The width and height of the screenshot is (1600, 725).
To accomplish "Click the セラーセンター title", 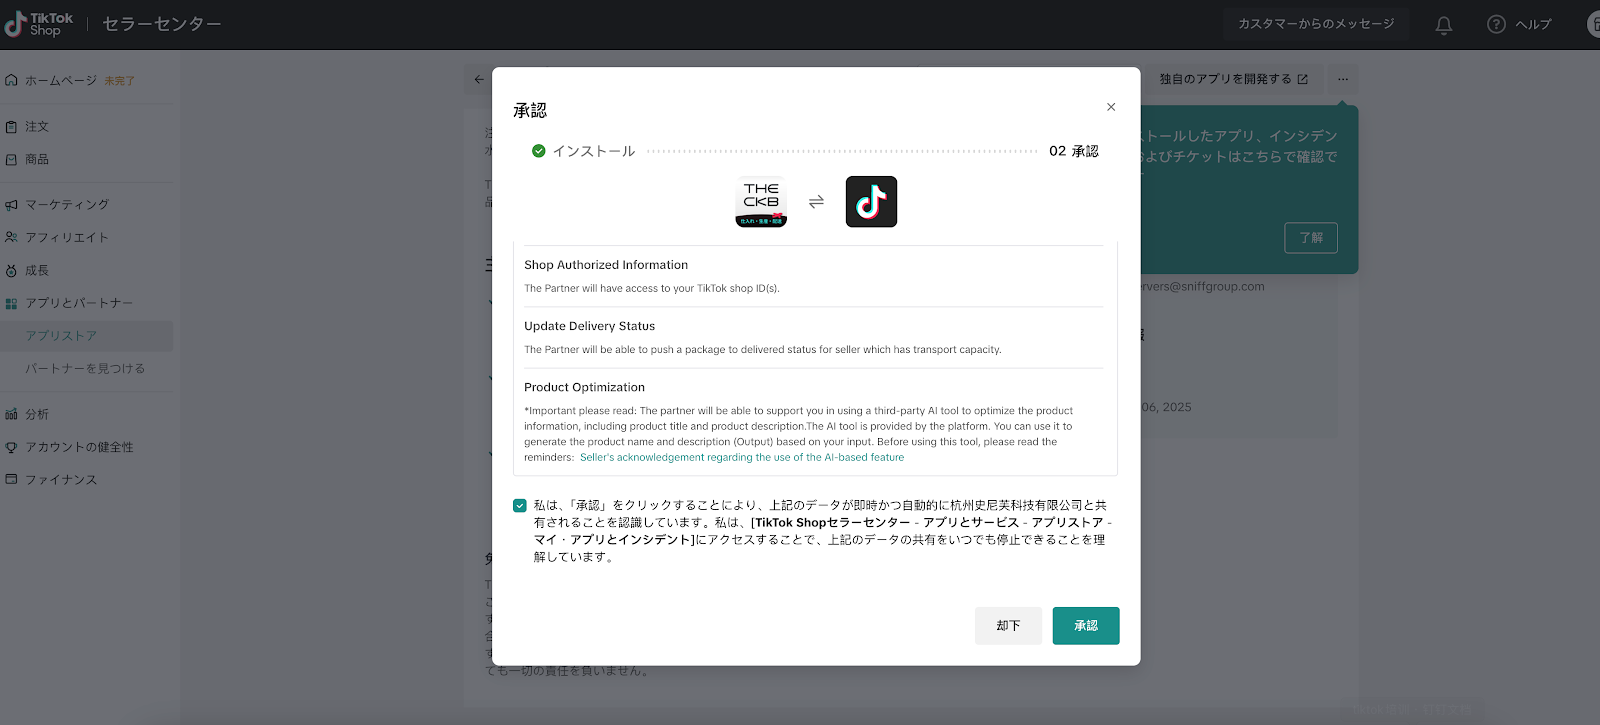I will click(x=162, y=24).
